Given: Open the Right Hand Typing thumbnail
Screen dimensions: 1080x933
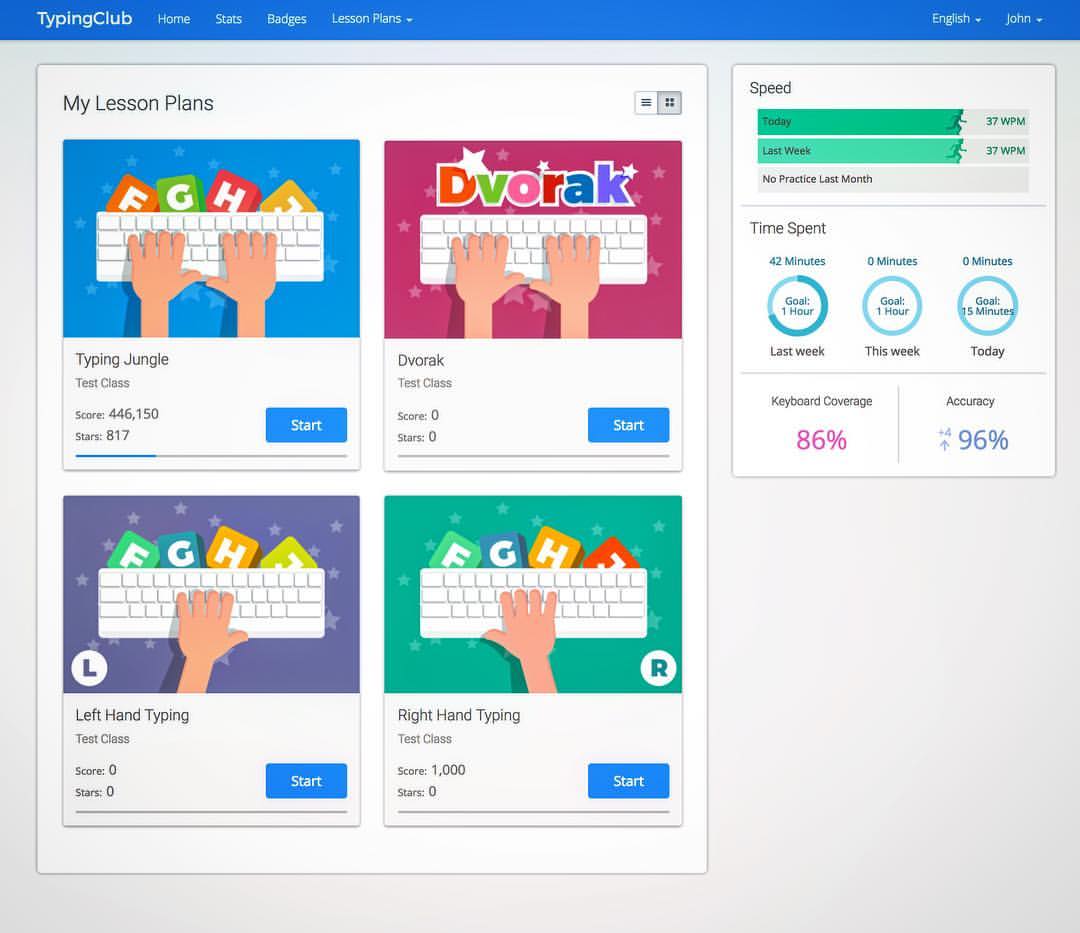Looking at the screenshot, I should click(x=533, y=594).
